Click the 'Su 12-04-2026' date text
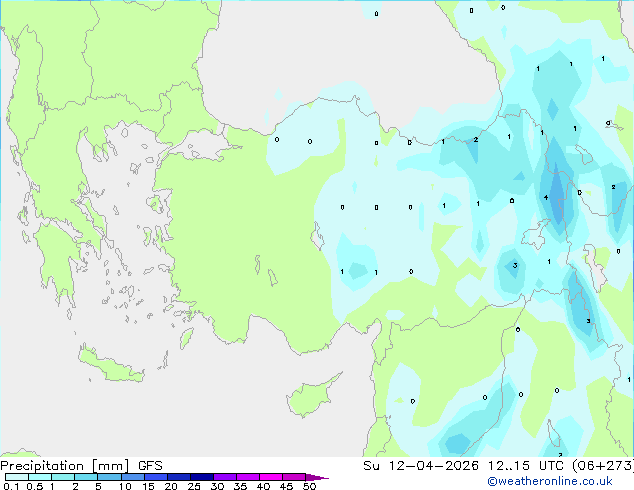 click(x=421, y=466)
